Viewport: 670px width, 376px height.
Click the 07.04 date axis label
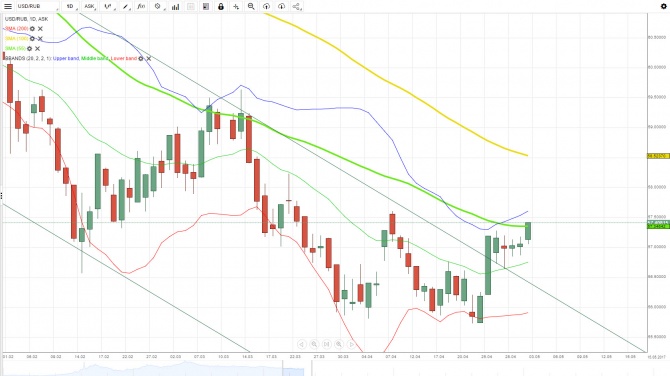391,356
